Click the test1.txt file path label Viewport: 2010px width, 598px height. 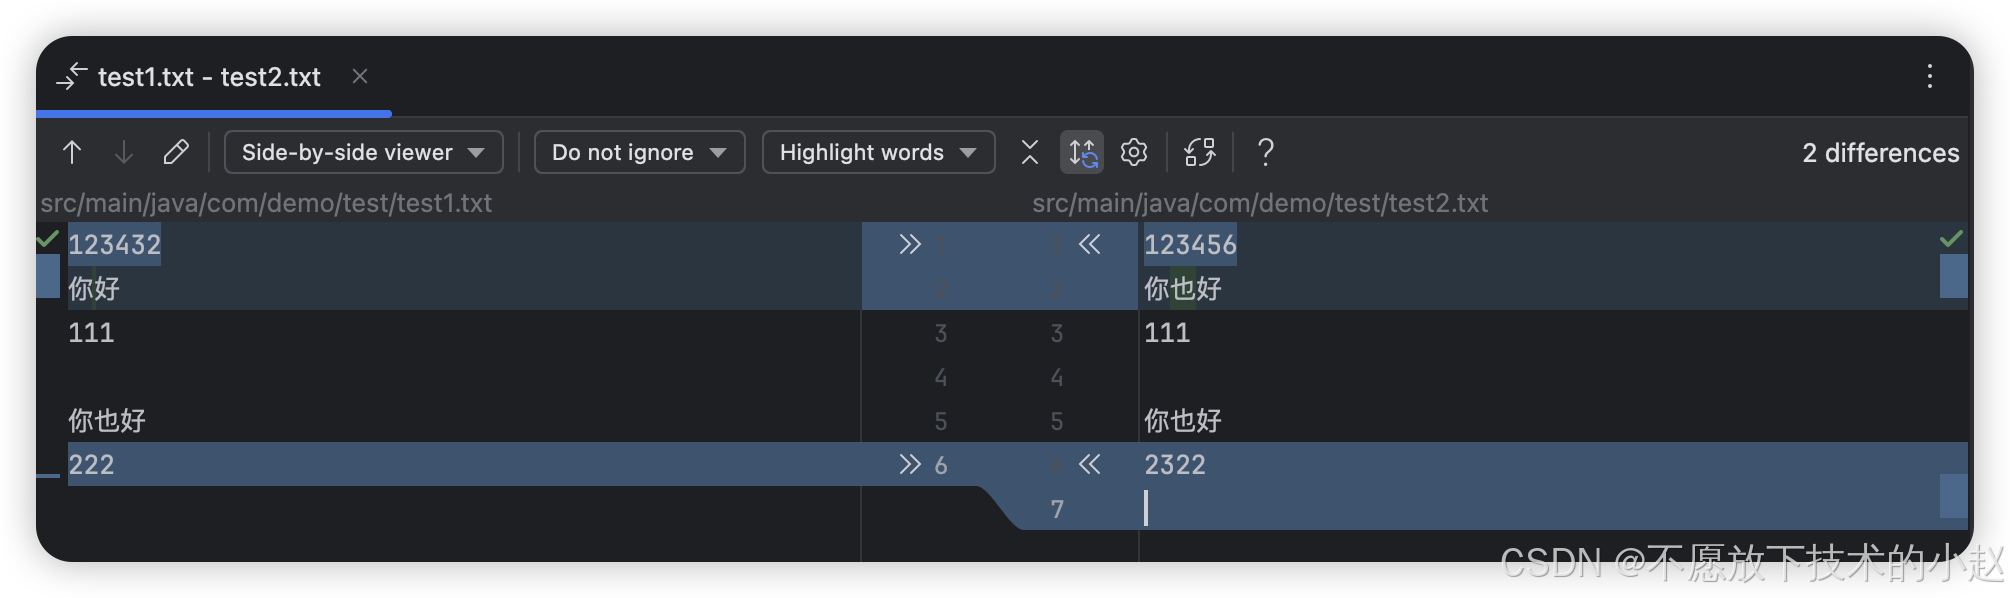tap(266, 203)
